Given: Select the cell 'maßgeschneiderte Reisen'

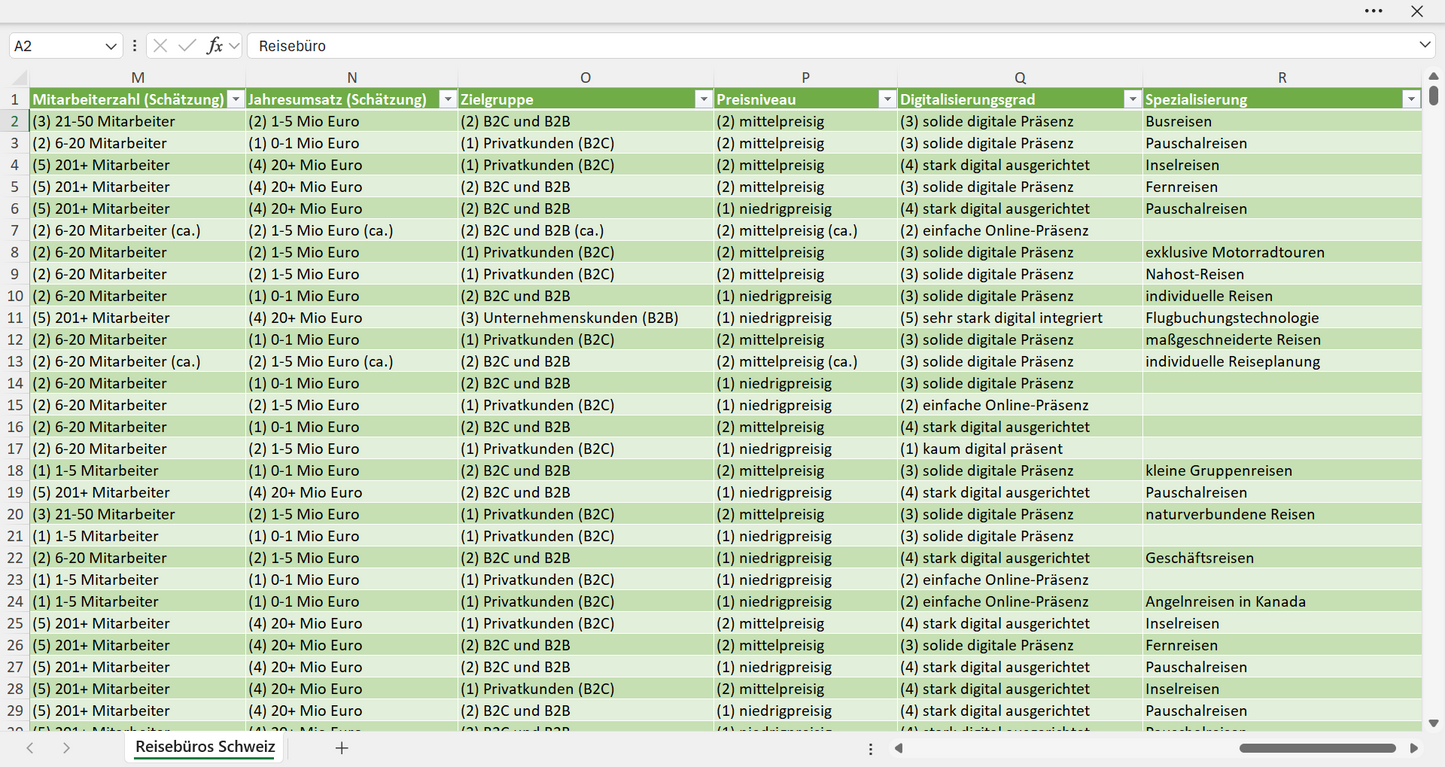Looking at the screenshot, I should tap(1282, 340).
